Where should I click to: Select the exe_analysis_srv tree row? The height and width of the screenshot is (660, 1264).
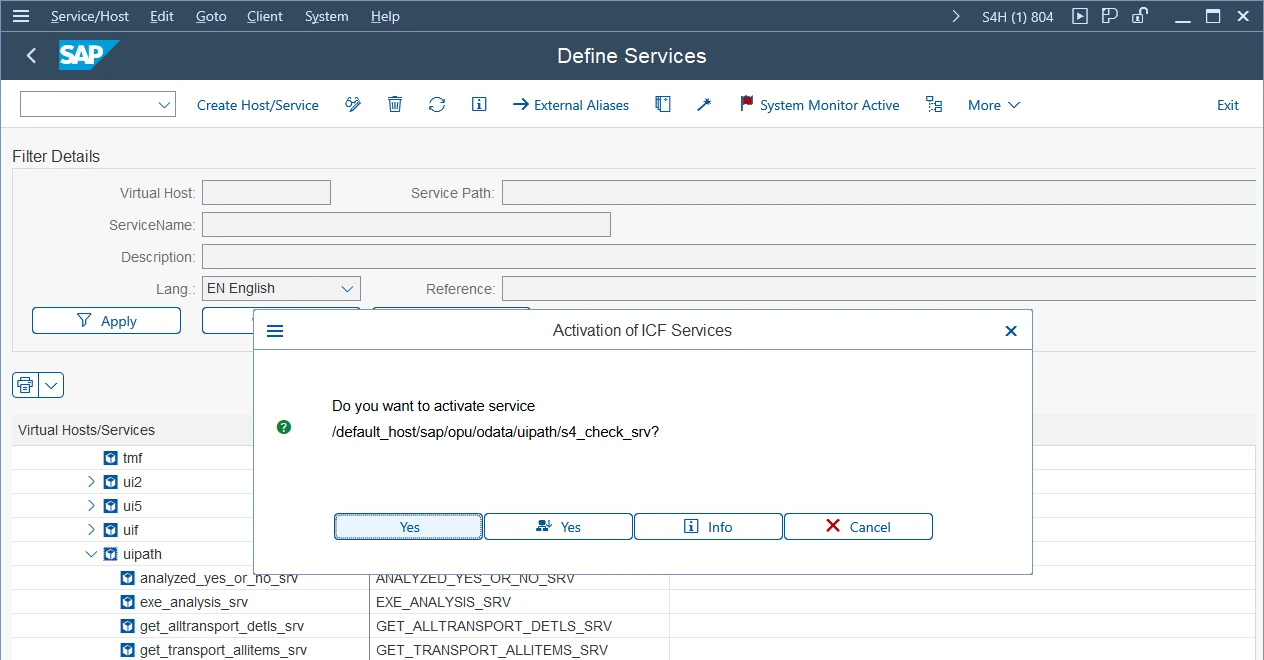pyautogui.click(x=191, y=602)
